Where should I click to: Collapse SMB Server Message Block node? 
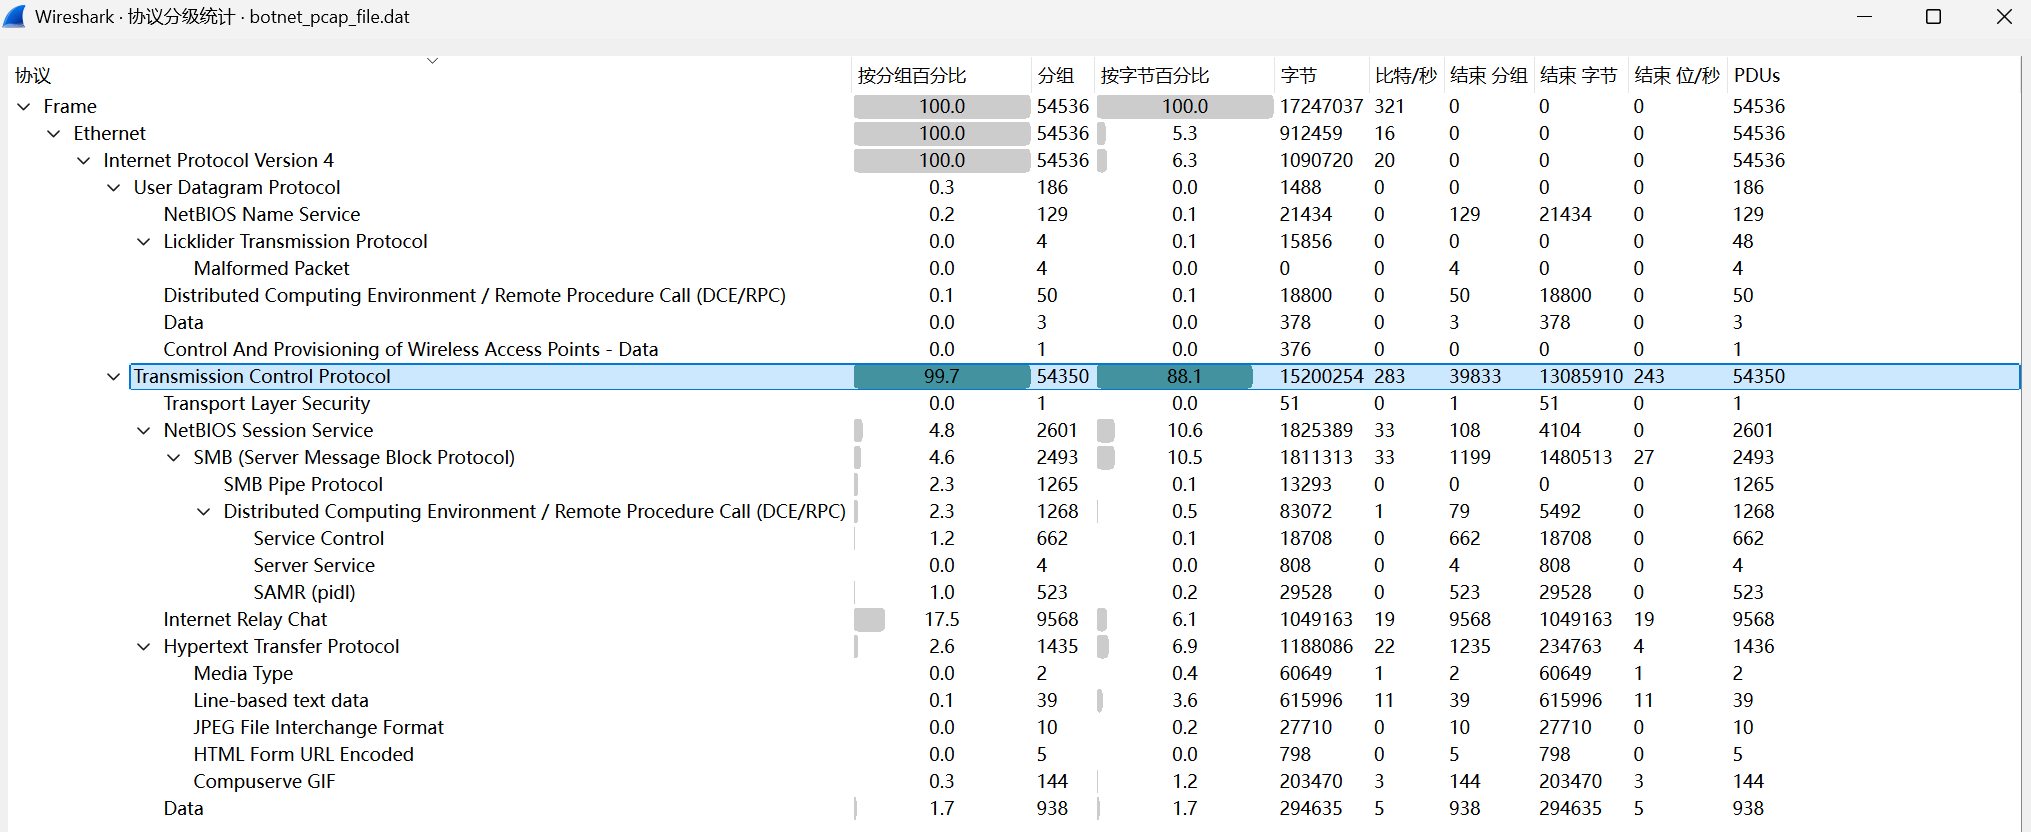click(174, 457)
